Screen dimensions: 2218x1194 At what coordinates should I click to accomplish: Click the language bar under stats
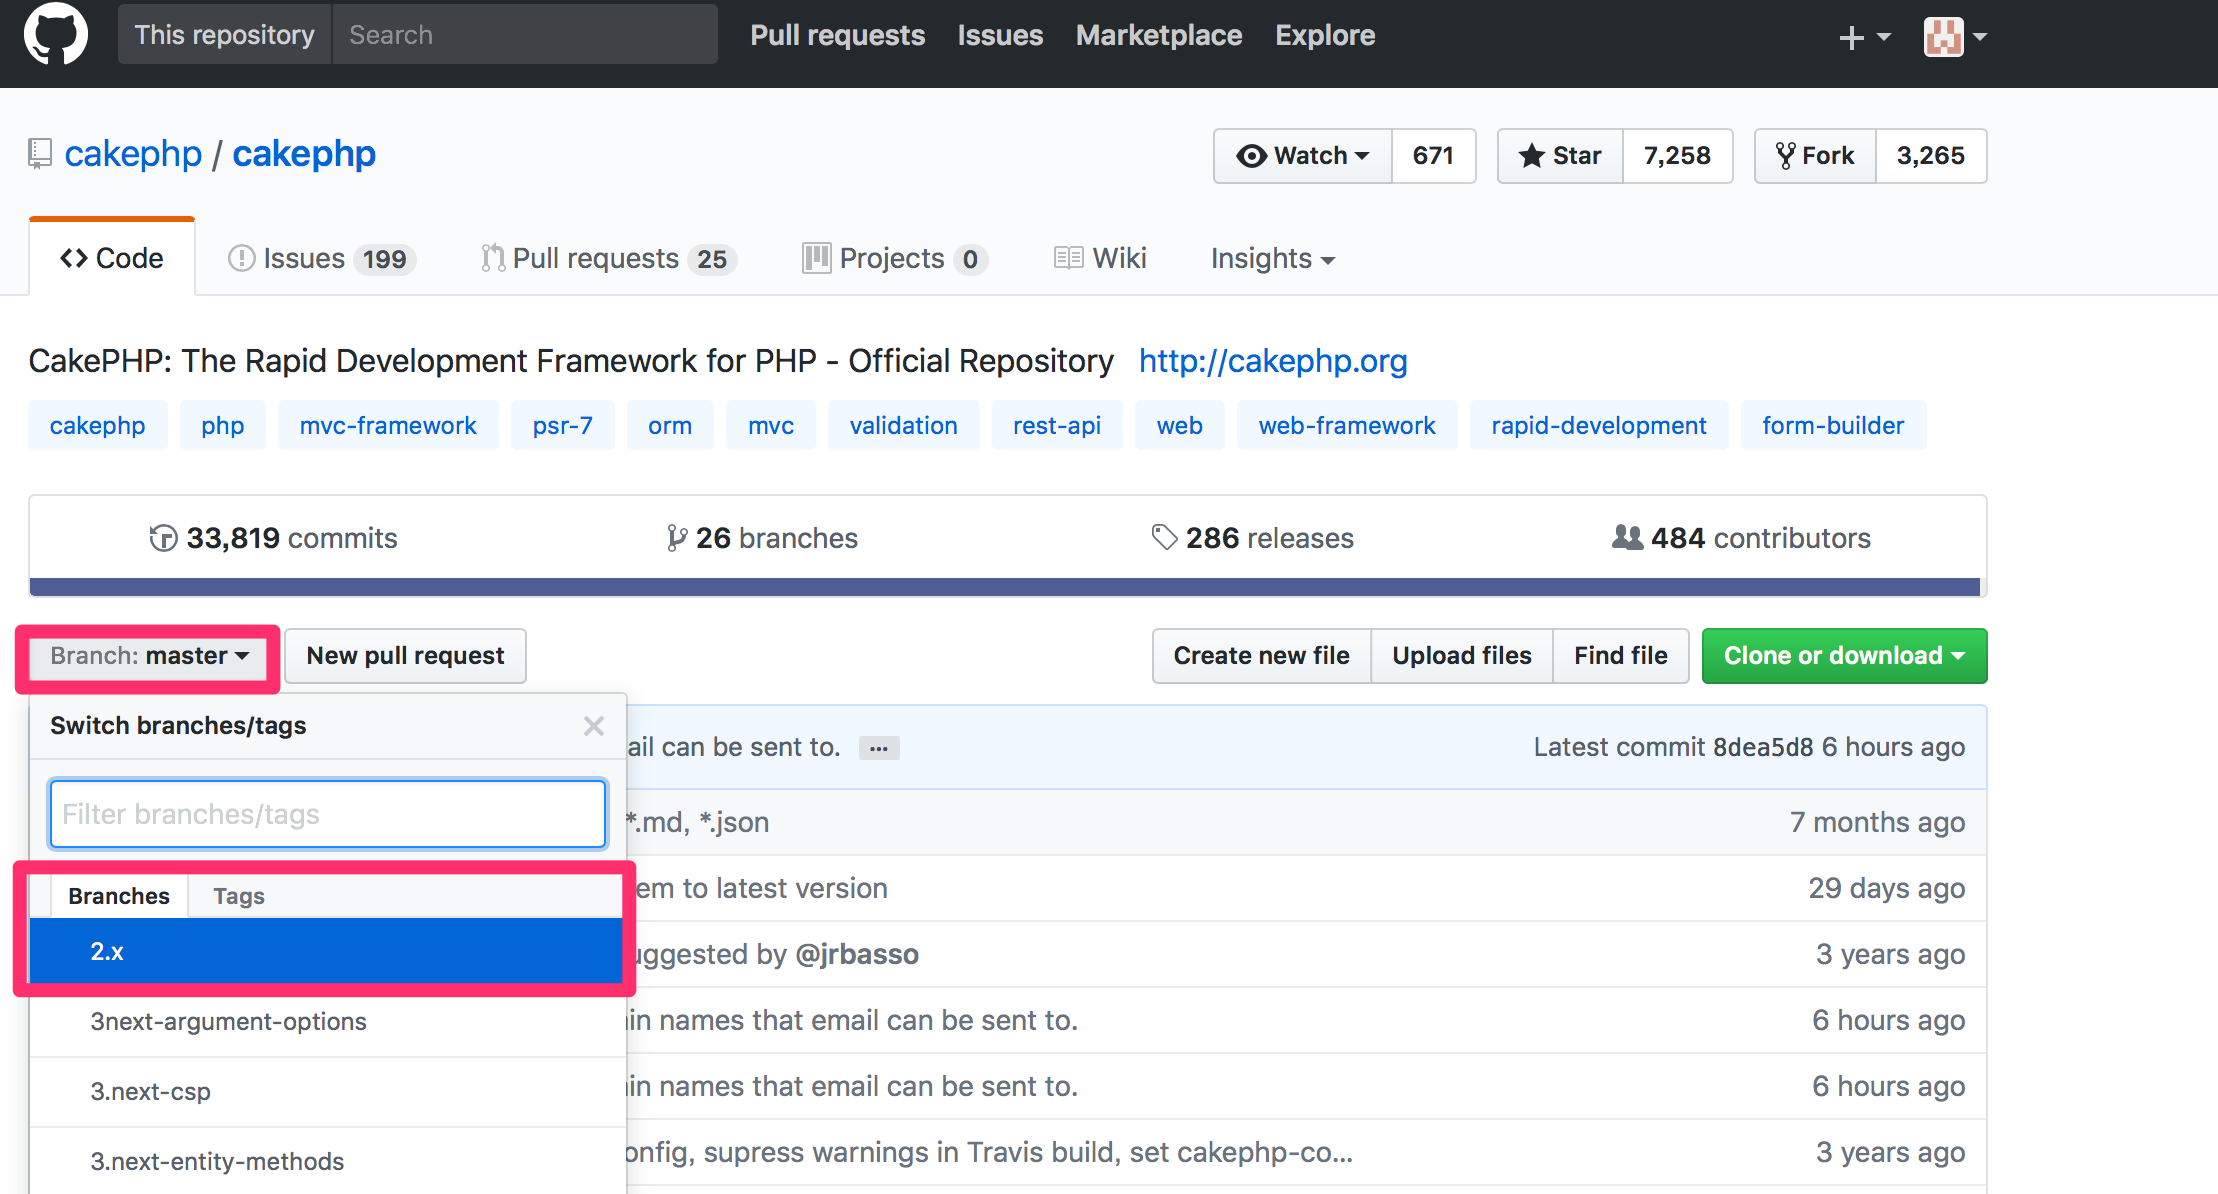pyautogui.click(x=1005, y=587)
